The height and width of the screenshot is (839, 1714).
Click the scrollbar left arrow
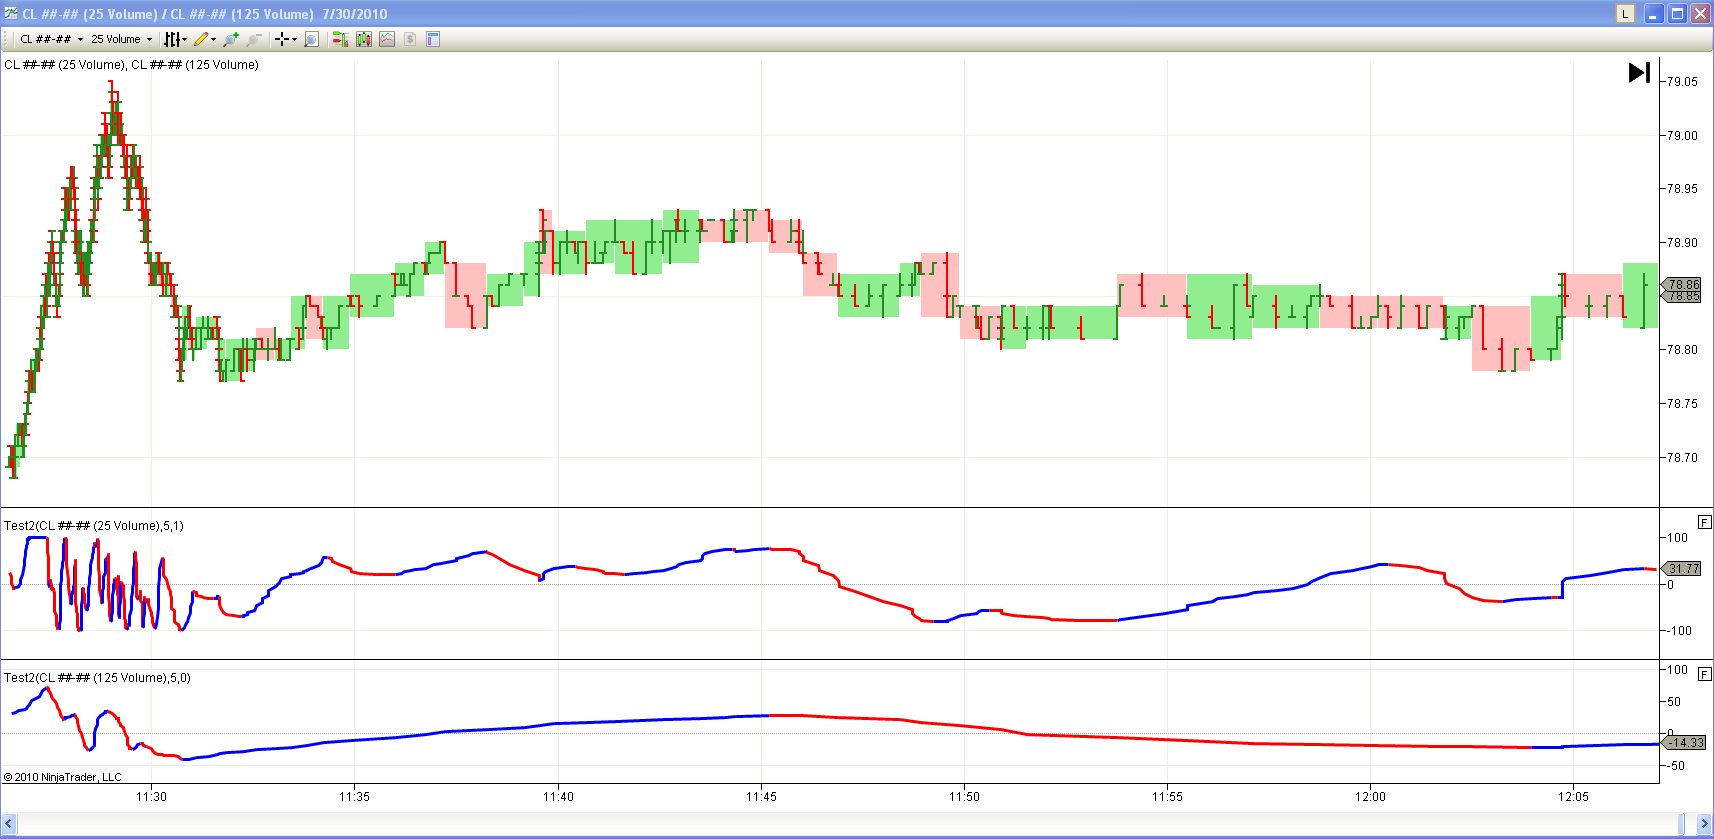[x=9, y=824]
